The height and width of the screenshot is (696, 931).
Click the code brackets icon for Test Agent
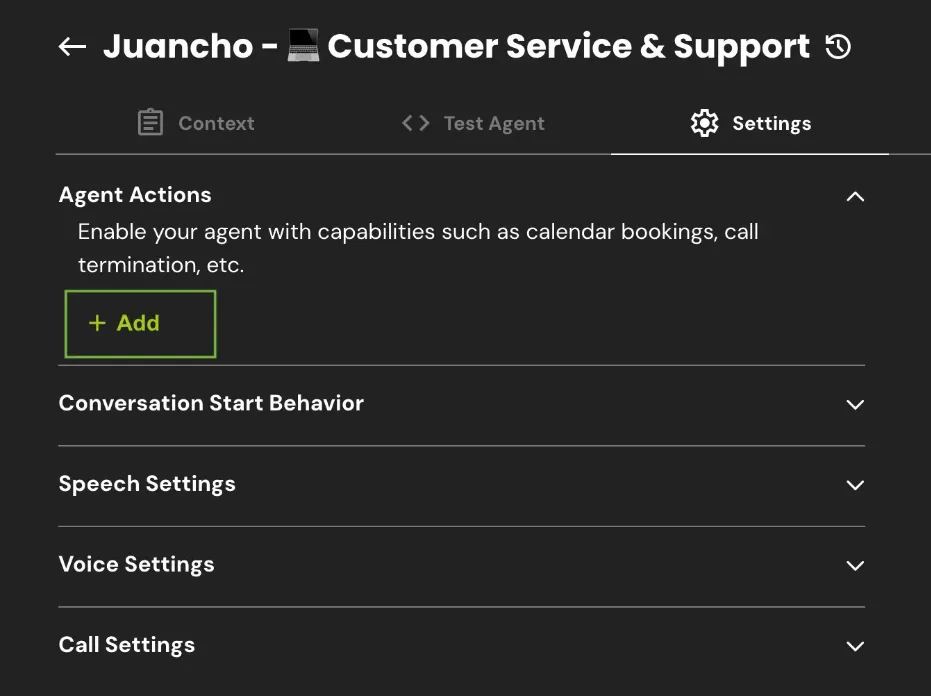click(x=415, y=123)
